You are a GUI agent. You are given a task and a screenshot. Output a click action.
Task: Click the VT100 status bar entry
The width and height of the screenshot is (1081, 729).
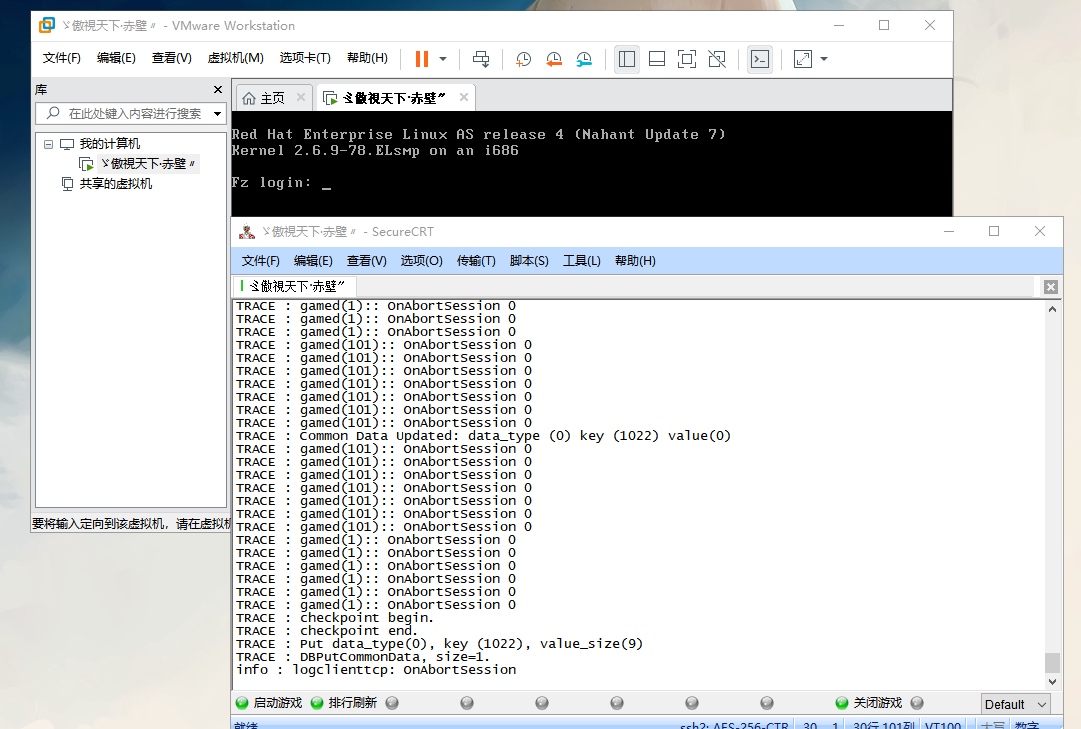coord(942,725)
